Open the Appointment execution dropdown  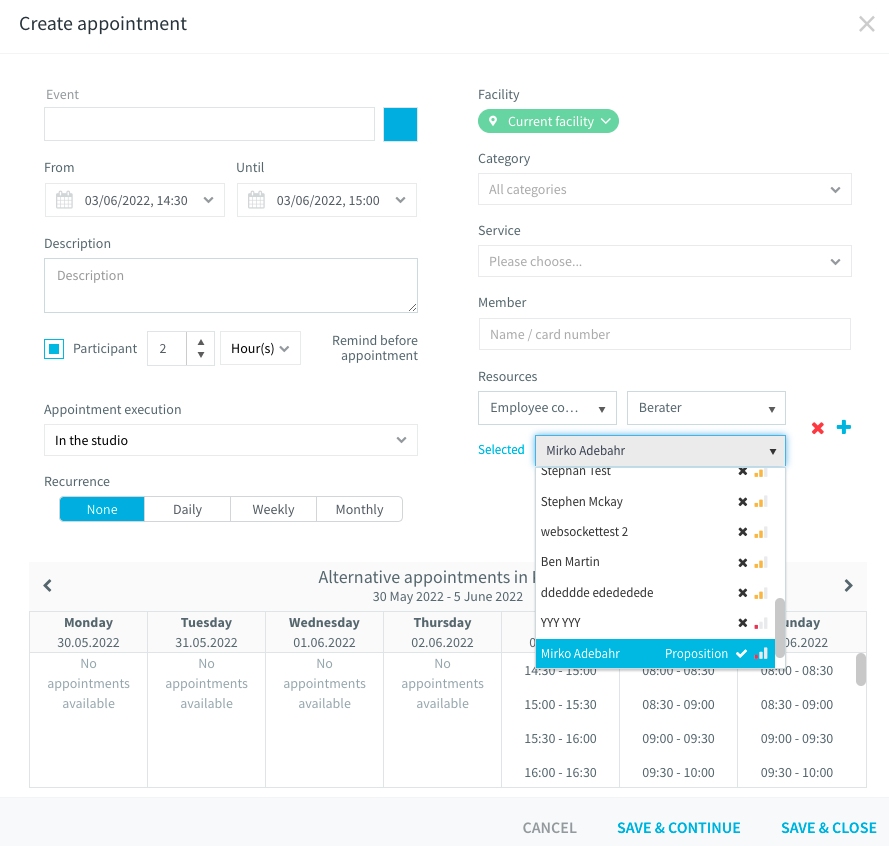(231, 440)
